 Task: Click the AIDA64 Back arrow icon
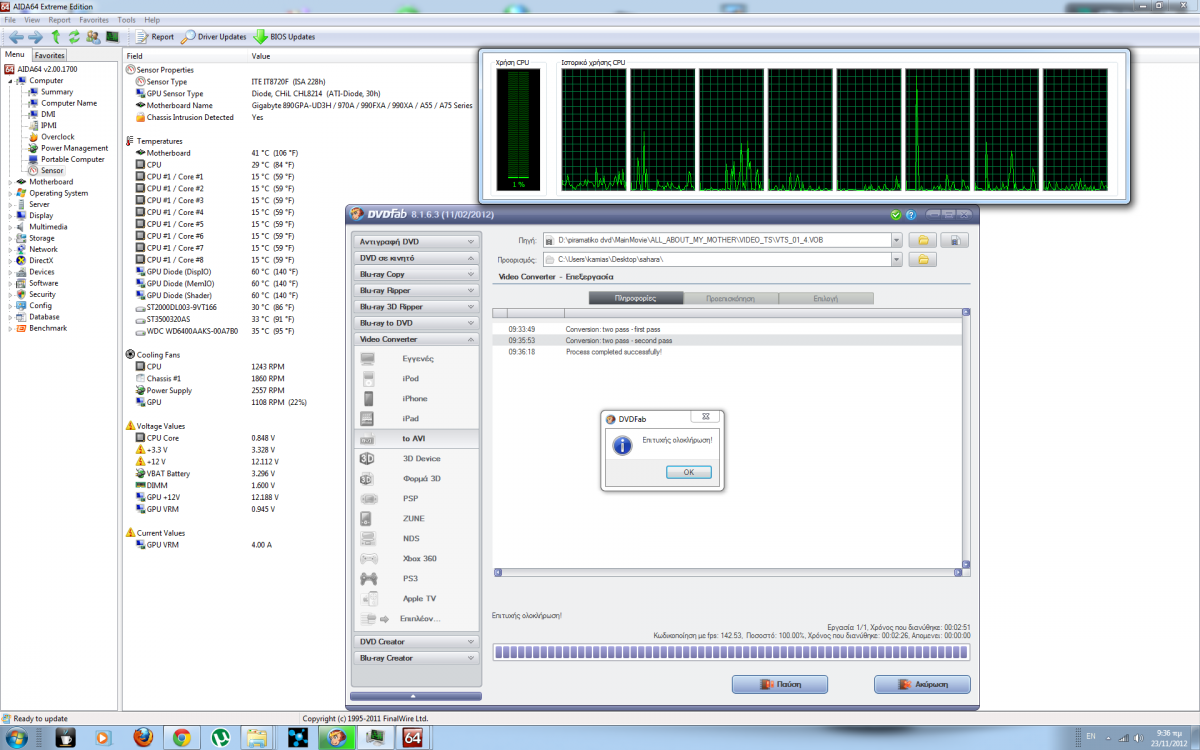pos(16,37)
